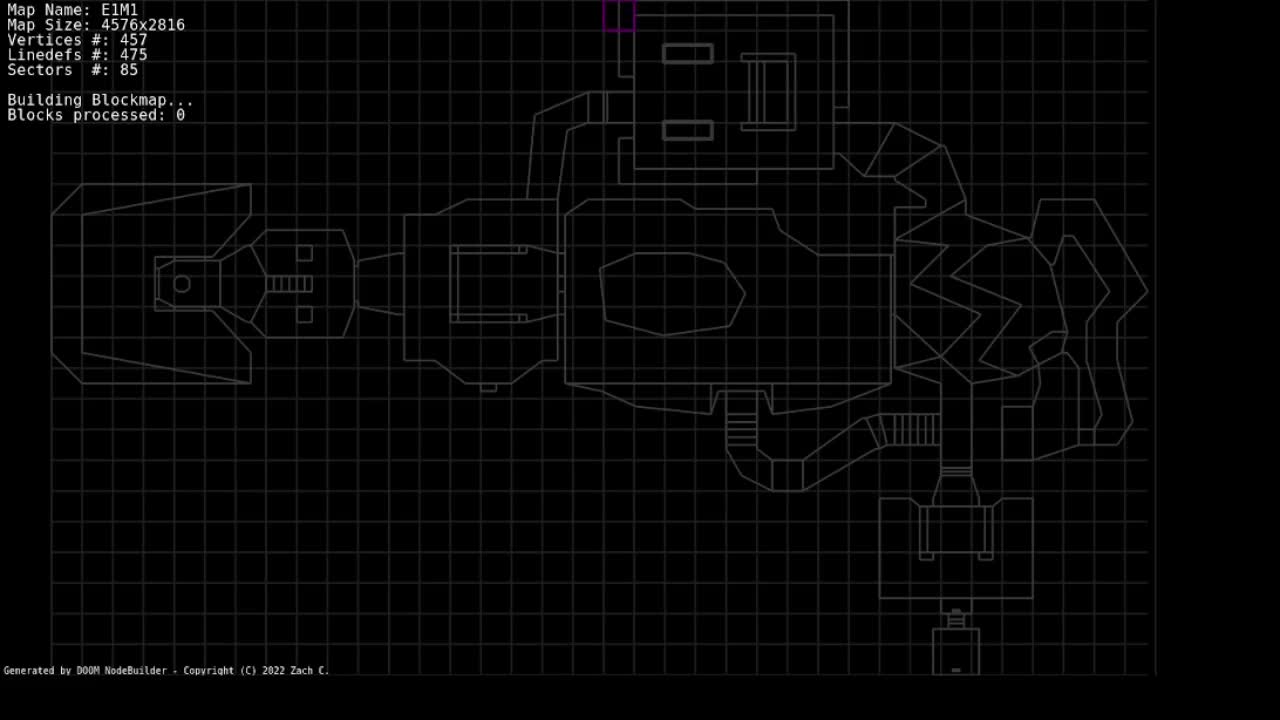Image resolution: width=1280 pixels, height=720 pixels.
Task: Click the small circle in far-left room
Action: (x=182, y=284)
